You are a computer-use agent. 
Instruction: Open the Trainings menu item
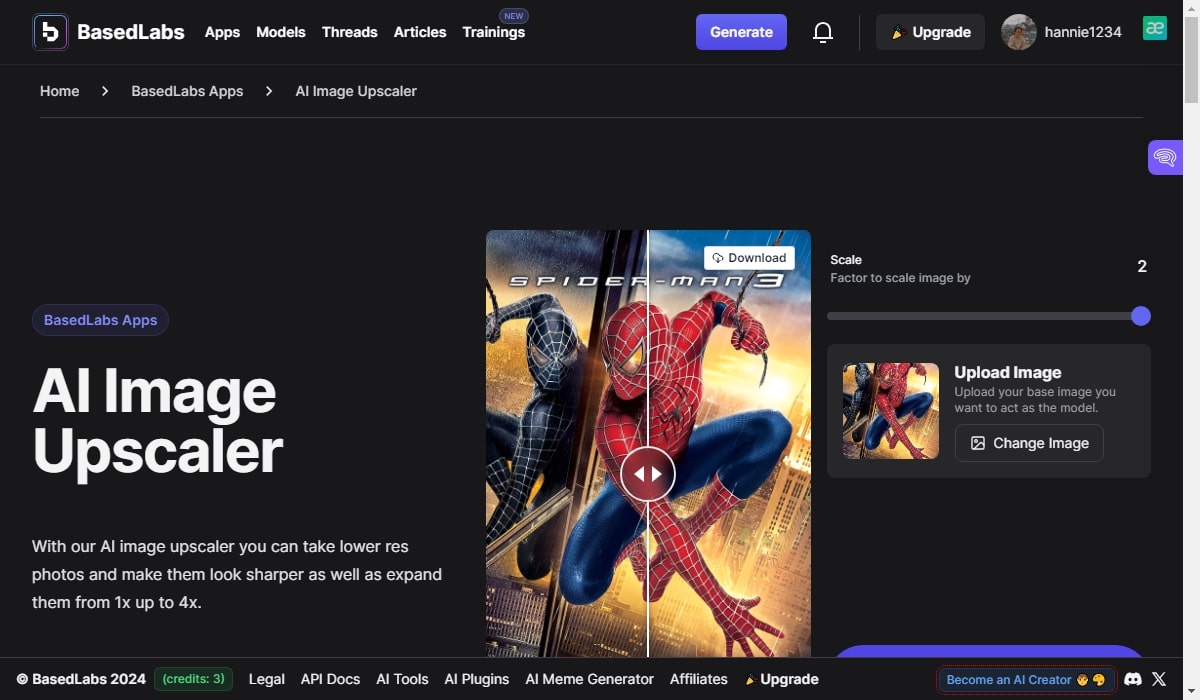[493, 32]
